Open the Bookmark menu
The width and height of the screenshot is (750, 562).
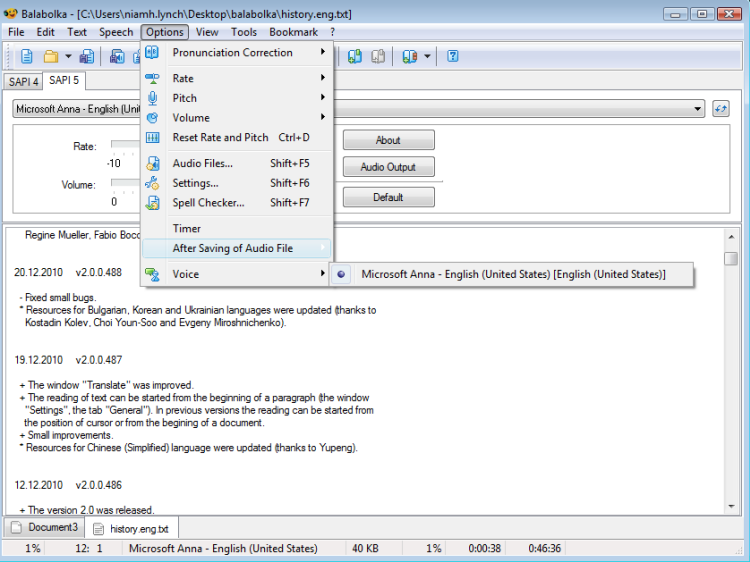293,32
